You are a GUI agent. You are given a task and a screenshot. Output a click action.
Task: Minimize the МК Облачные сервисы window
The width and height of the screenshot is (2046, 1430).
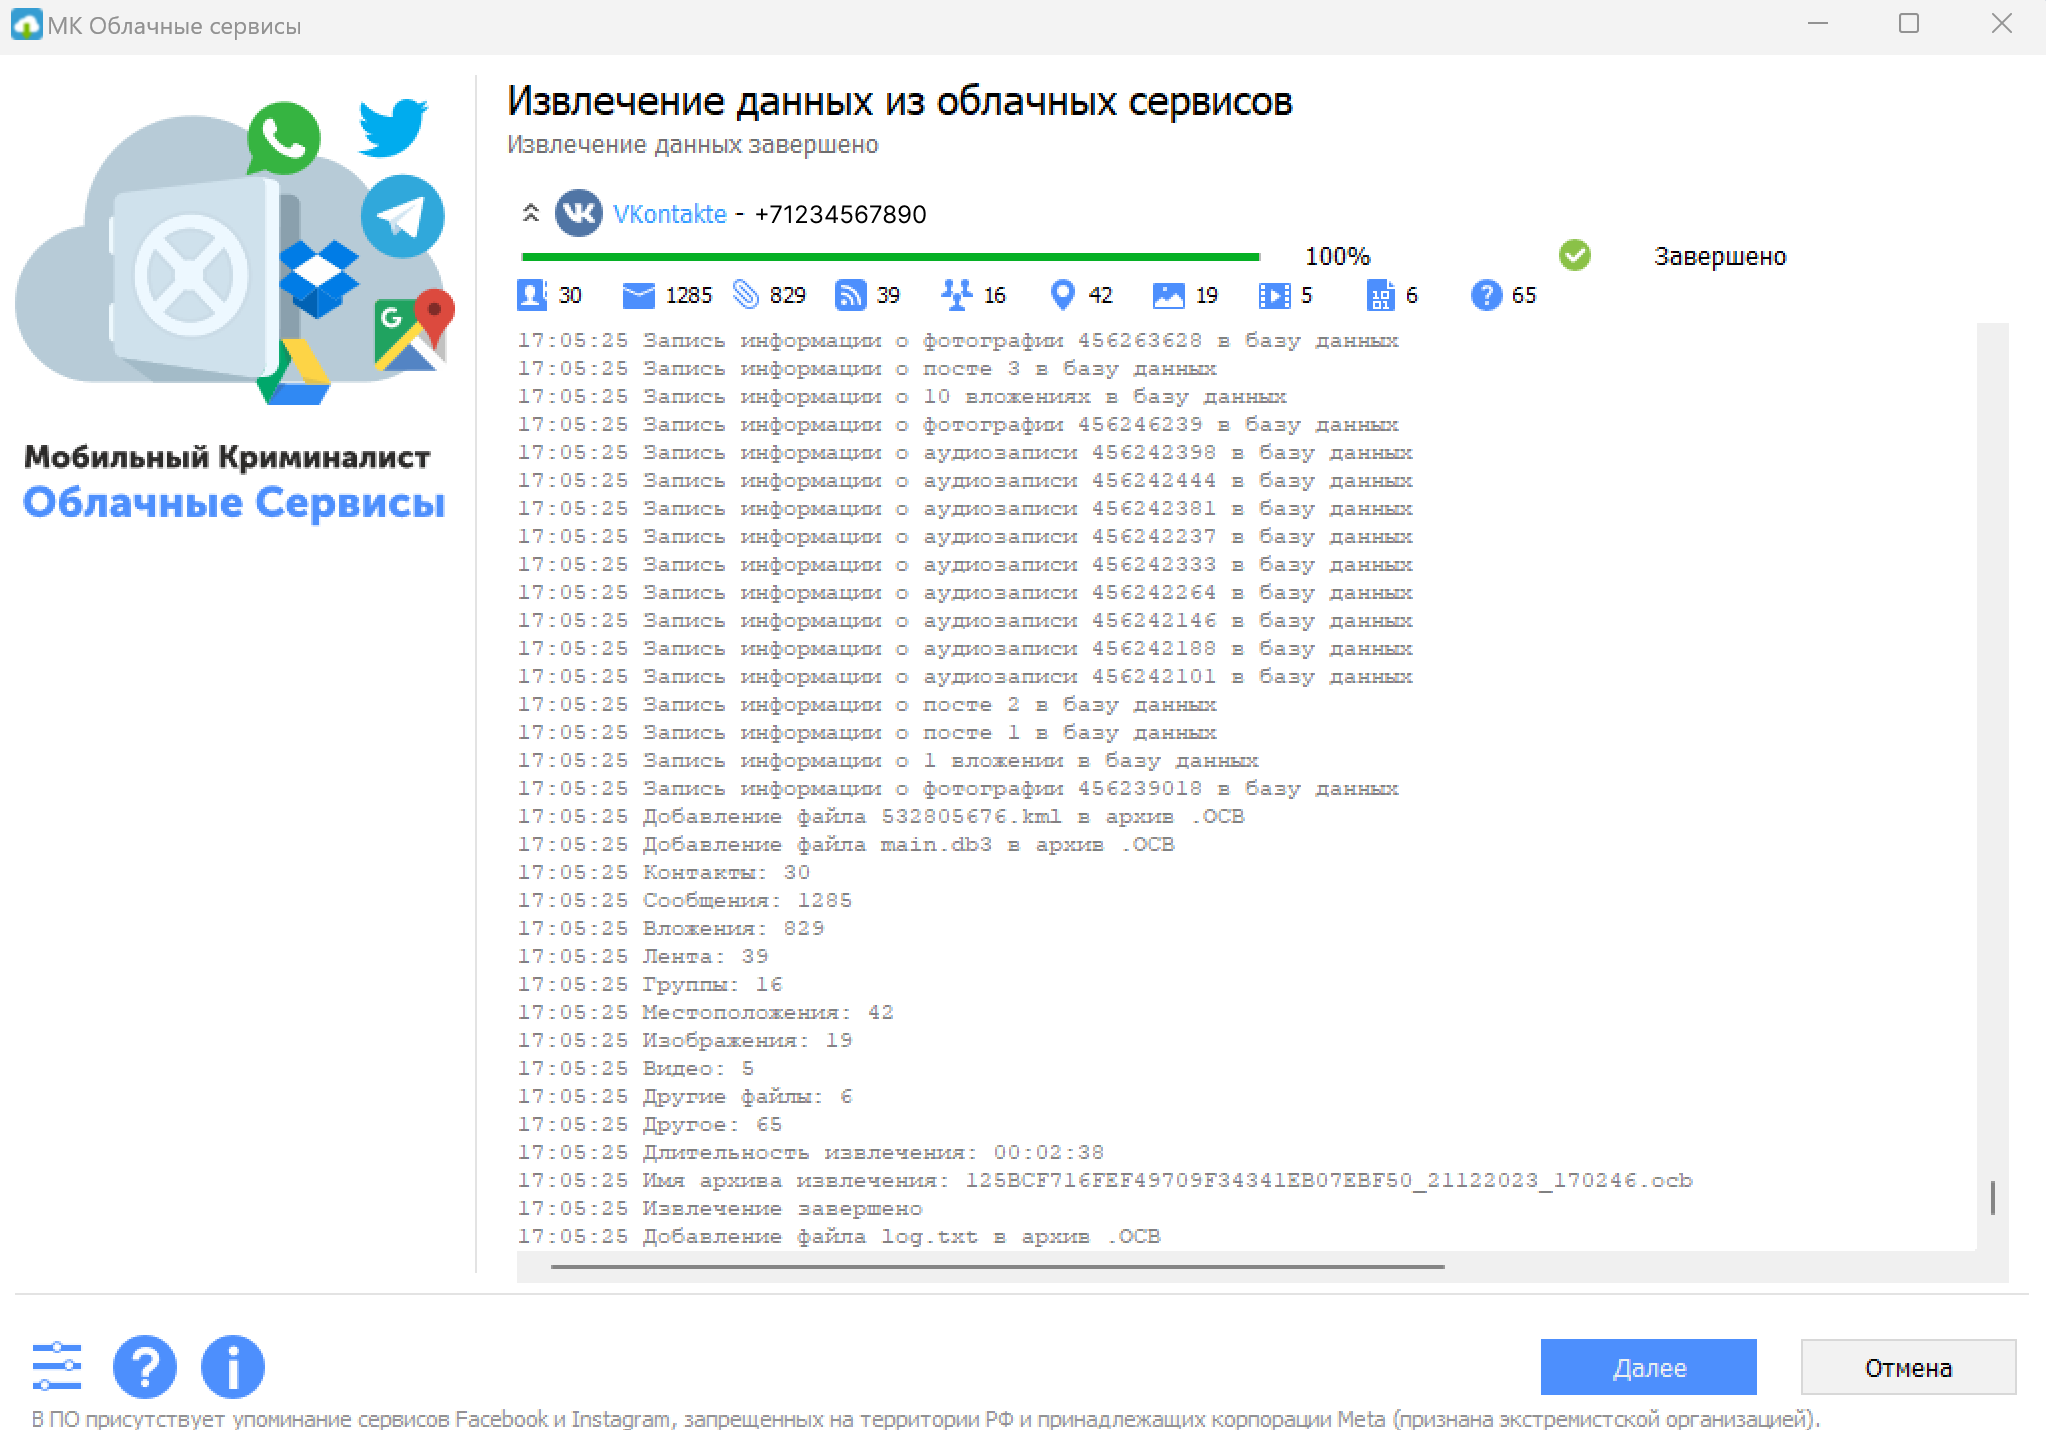1818,24
